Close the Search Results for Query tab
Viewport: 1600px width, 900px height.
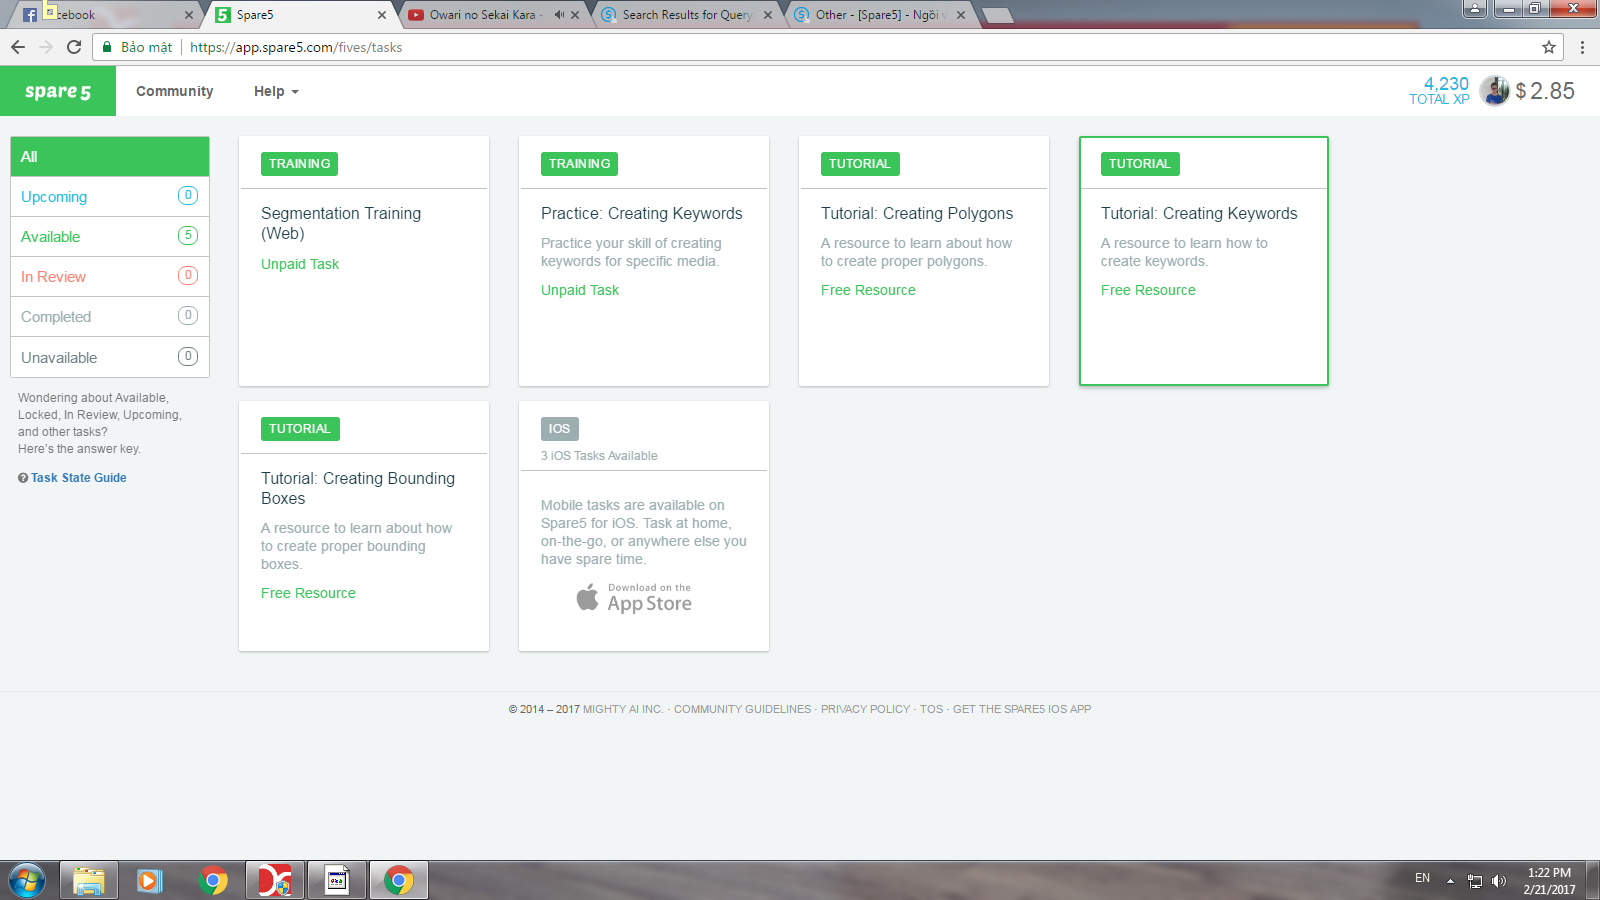(768, 15)
